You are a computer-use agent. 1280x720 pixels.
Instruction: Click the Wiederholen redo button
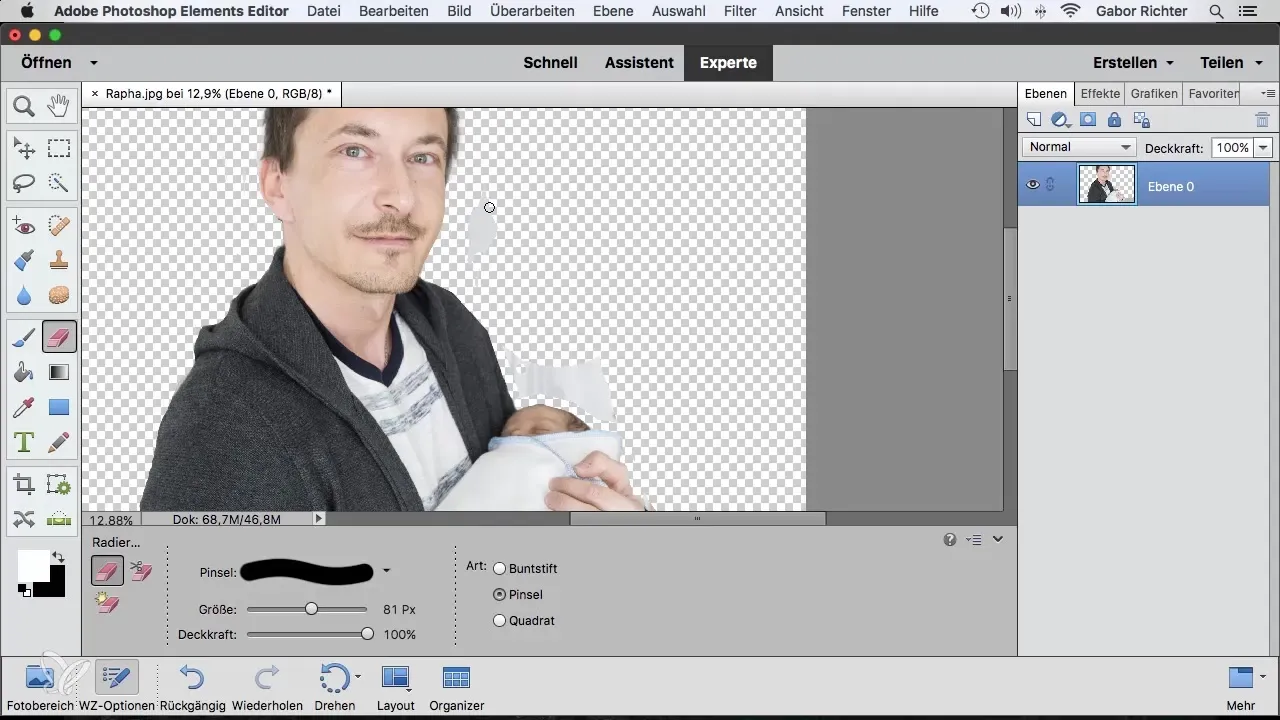(x=267, y=686)
